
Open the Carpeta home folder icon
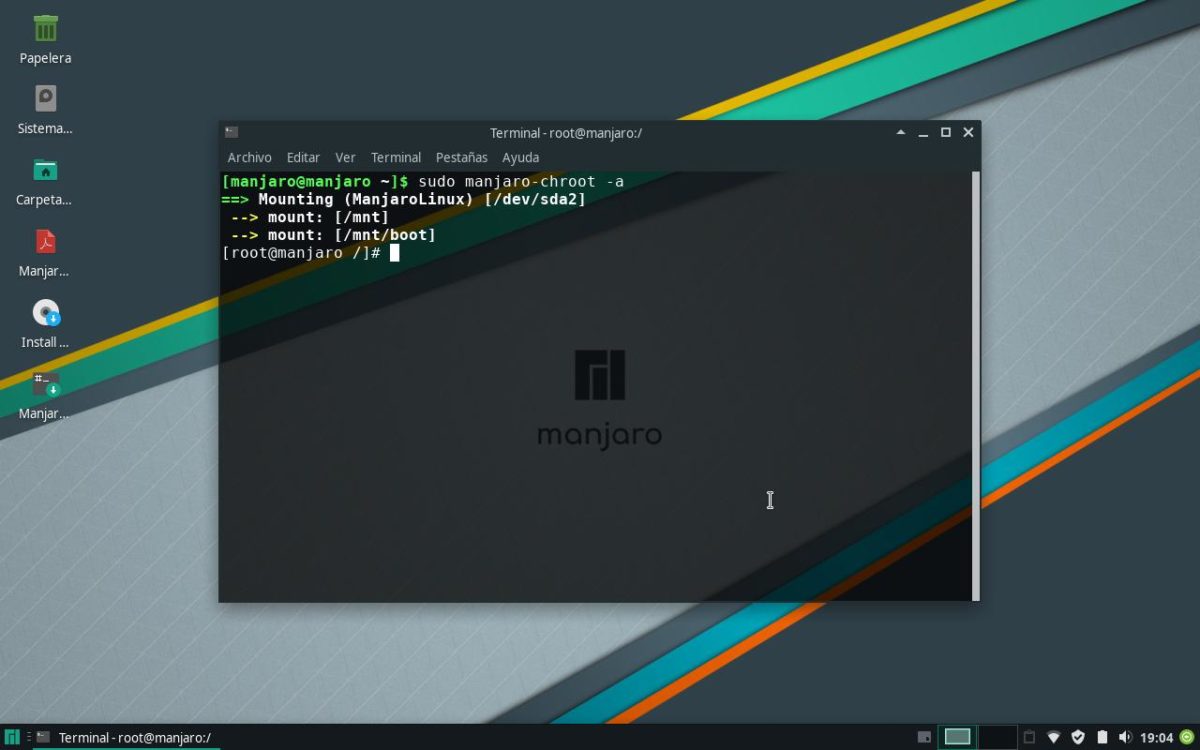(45, 170)
